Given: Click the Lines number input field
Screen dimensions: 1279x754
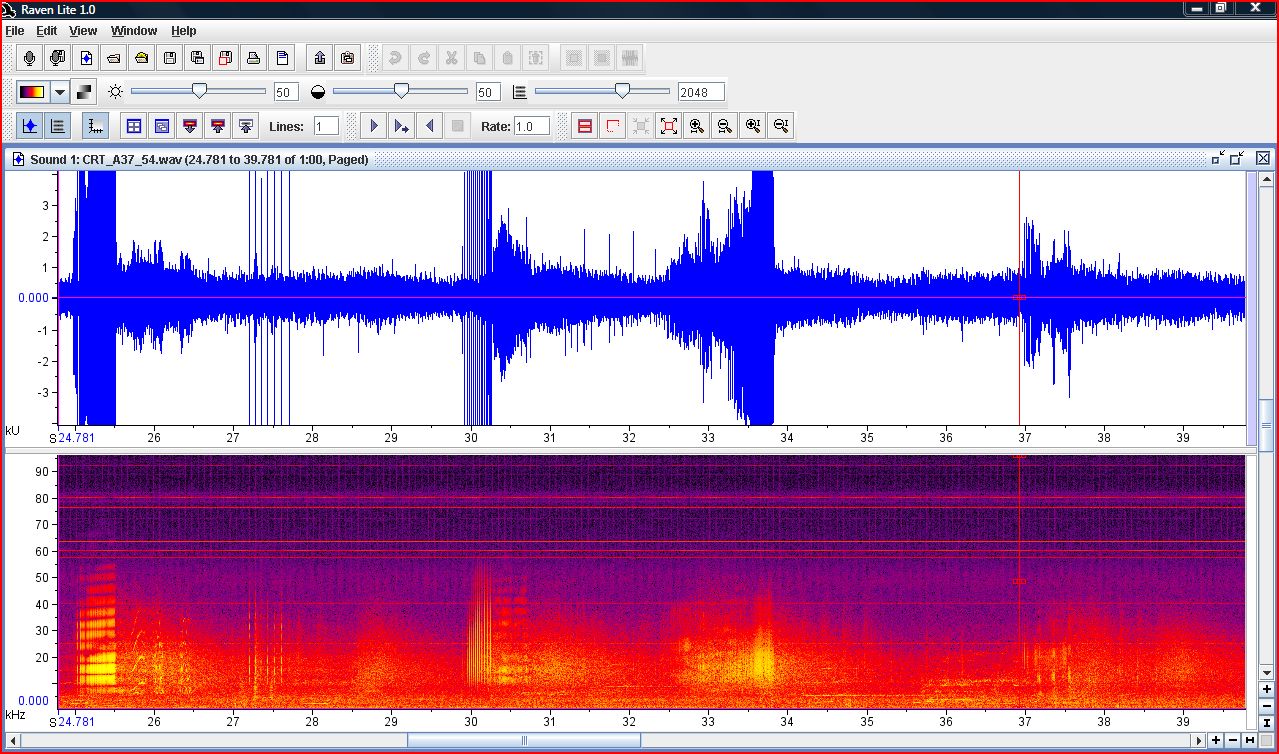Looking at the screenshot, I should click(326, 126).
